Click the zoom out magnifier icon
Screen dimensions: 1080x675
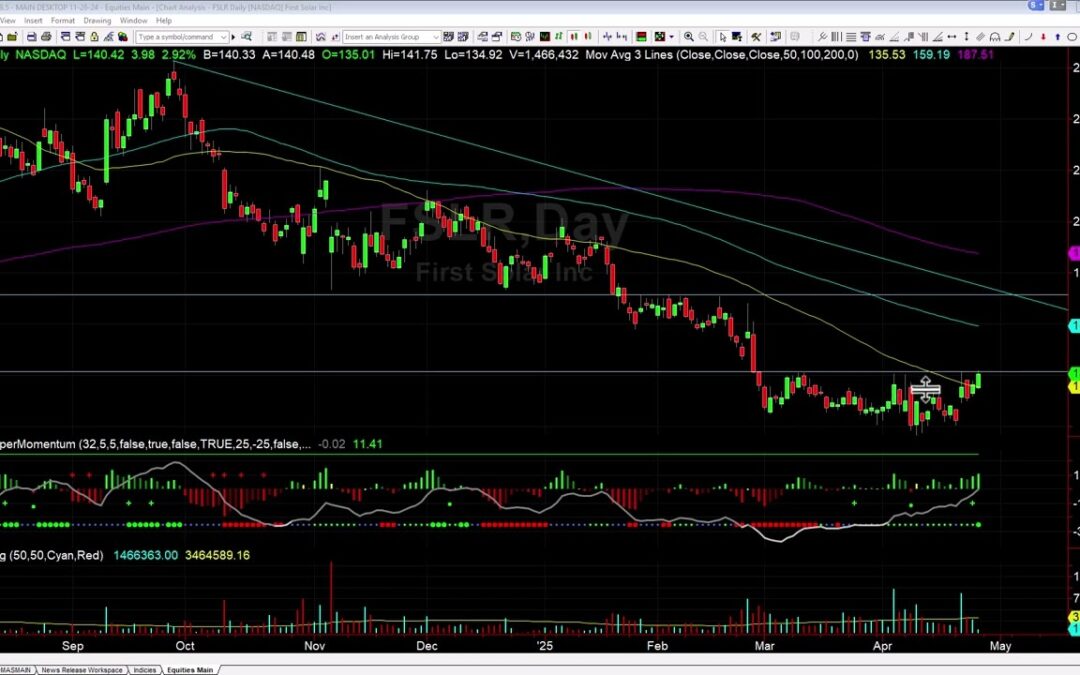click(x=703, y=37)
